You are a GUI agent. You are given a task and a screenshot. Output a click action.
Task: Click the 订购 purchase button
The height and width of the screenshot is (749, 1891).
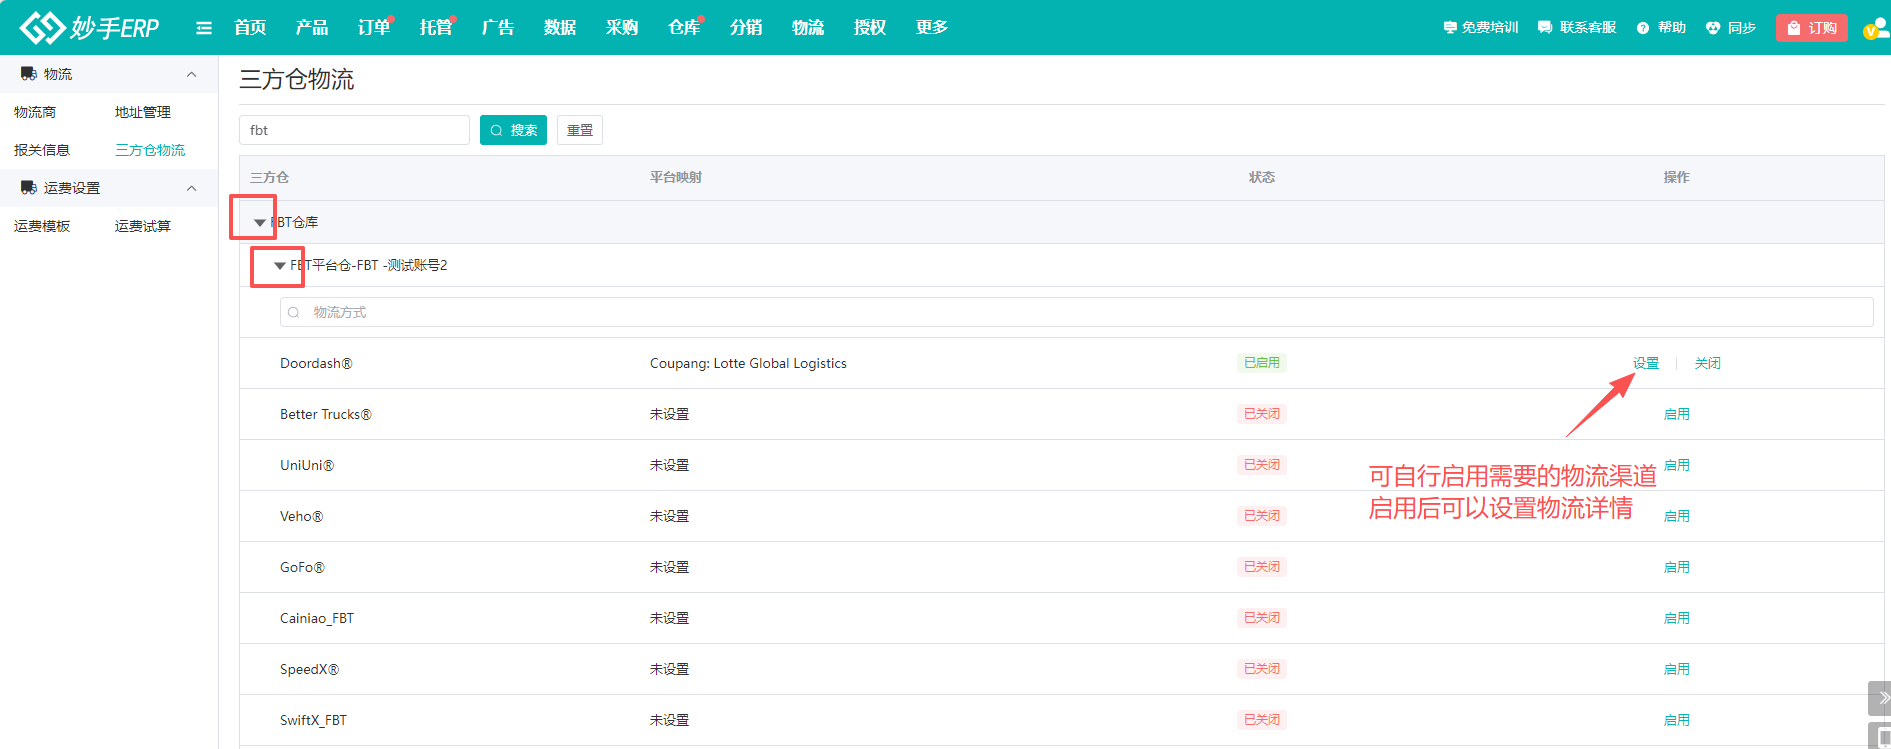[x=1811, y=28]
